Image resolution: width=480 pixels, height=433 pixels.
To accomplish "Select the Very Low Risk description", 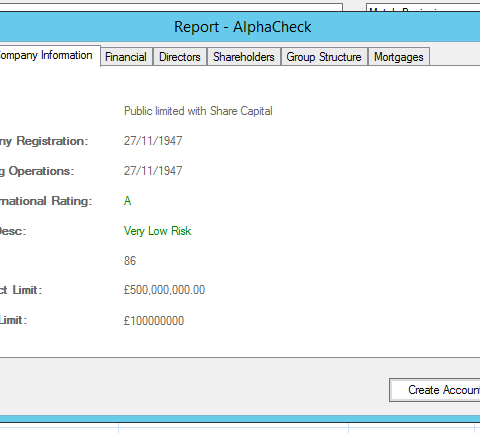I will click(x=158, y=231).
